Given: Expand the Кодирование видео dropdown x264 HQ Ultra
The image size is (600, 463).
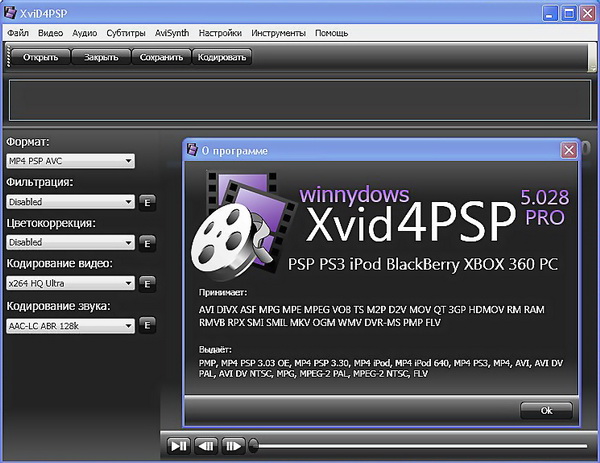Looking at the screenshot, I should [x=70, y=283].
